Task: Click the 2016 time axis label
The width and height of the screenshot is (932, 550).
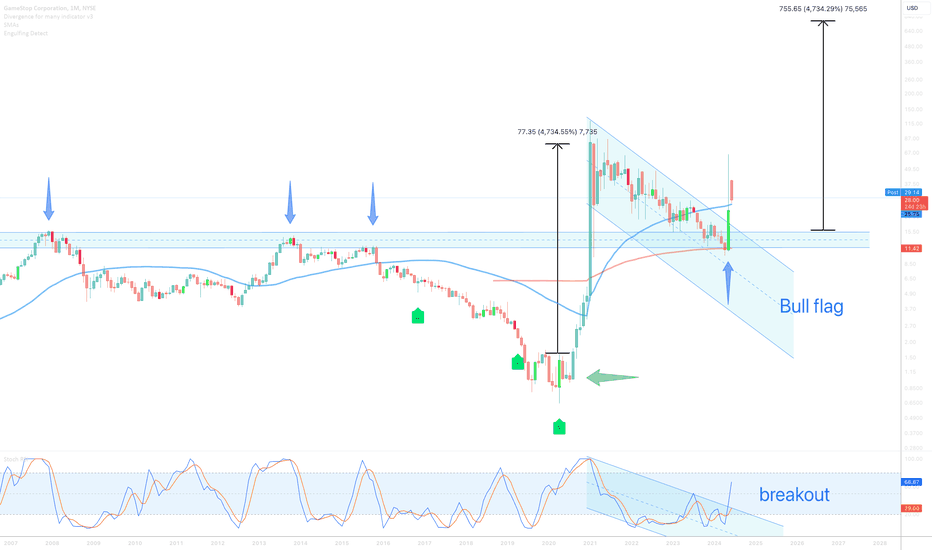Action: click(x=383, y=543)
